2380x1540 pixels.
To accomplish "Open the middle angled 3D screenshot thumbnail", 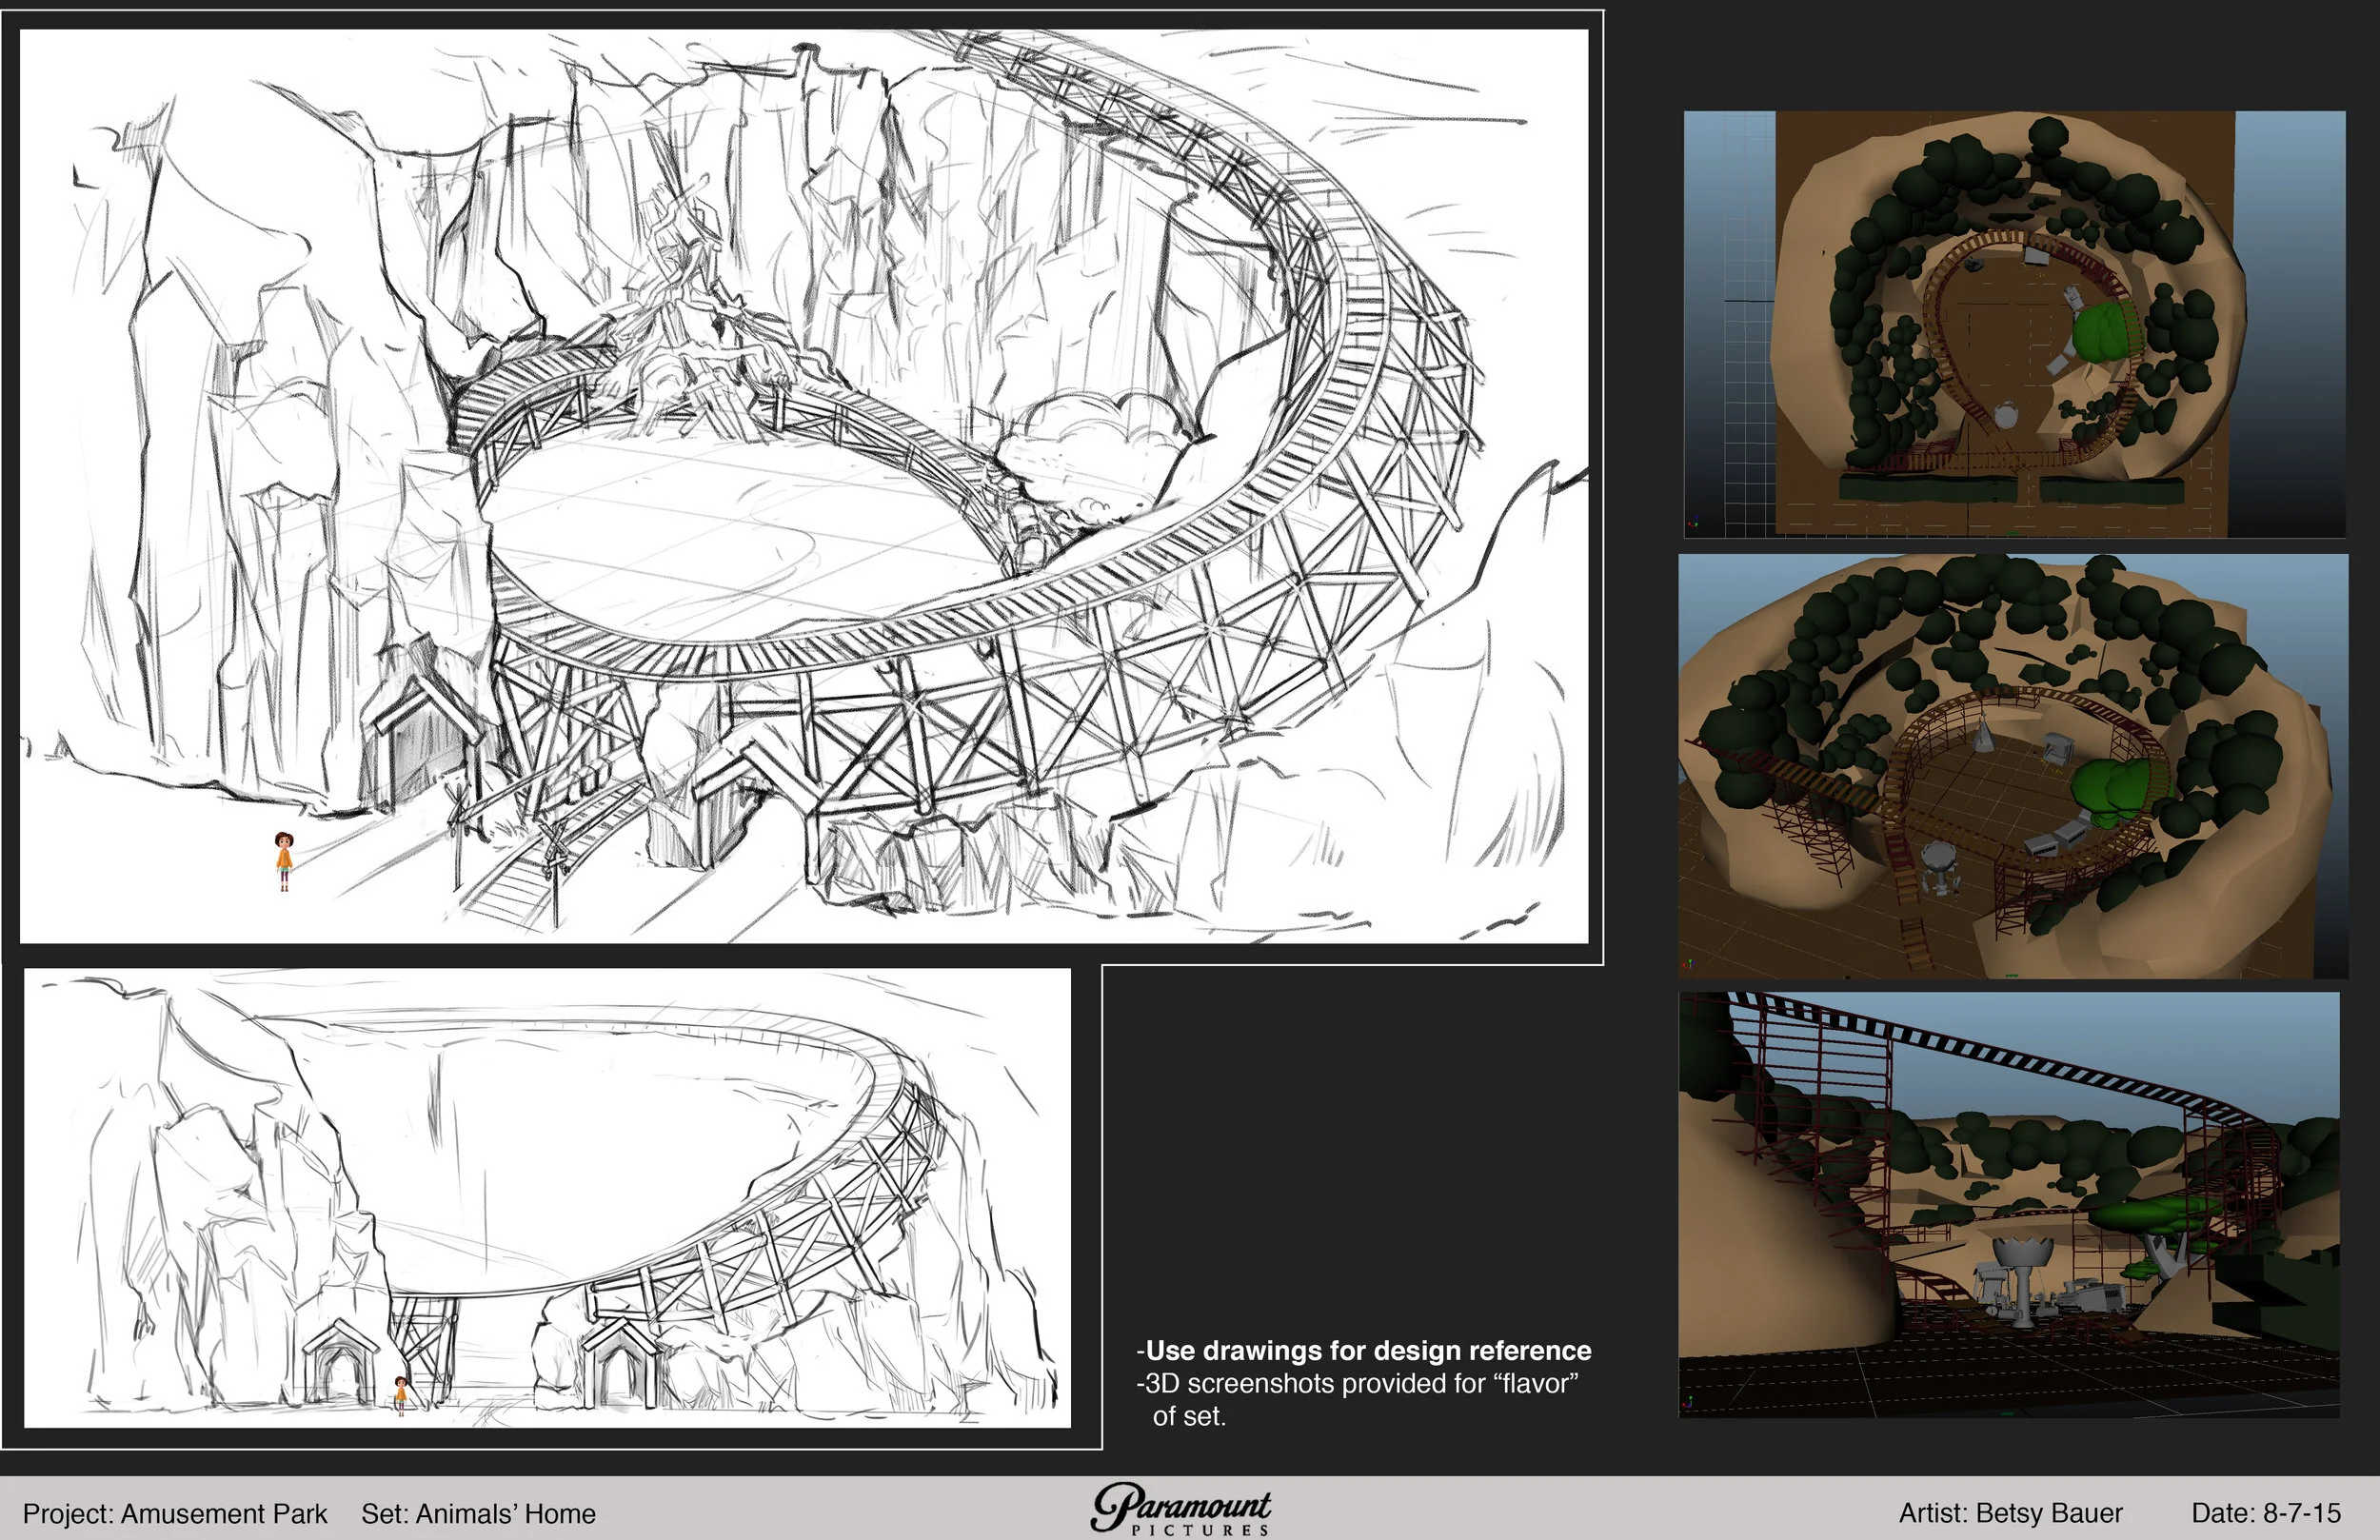I will coord(2013,765).
